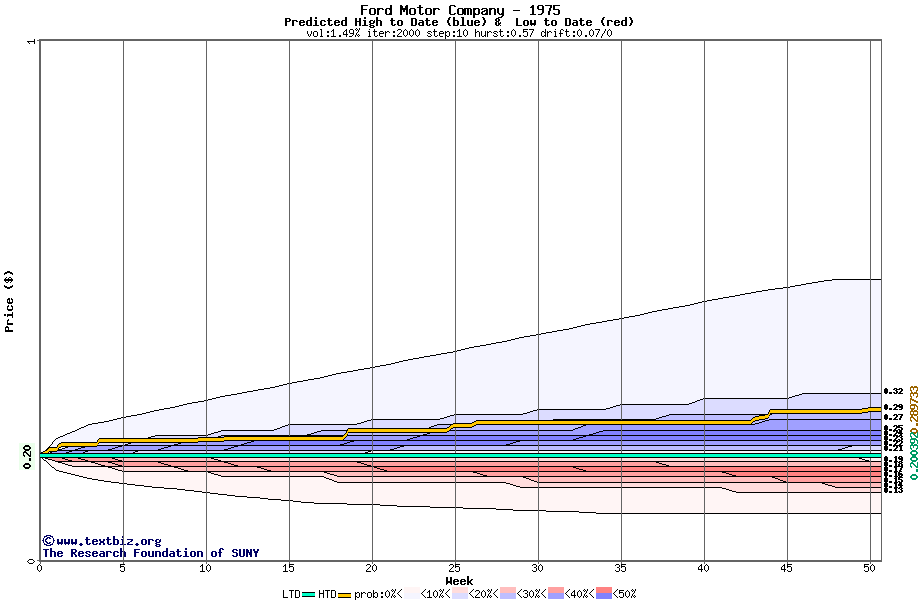Viewport: 920px width, 600px height.
Task: Click the 'vol:1.49% iter:2000' parameters line
Action: 363,33
